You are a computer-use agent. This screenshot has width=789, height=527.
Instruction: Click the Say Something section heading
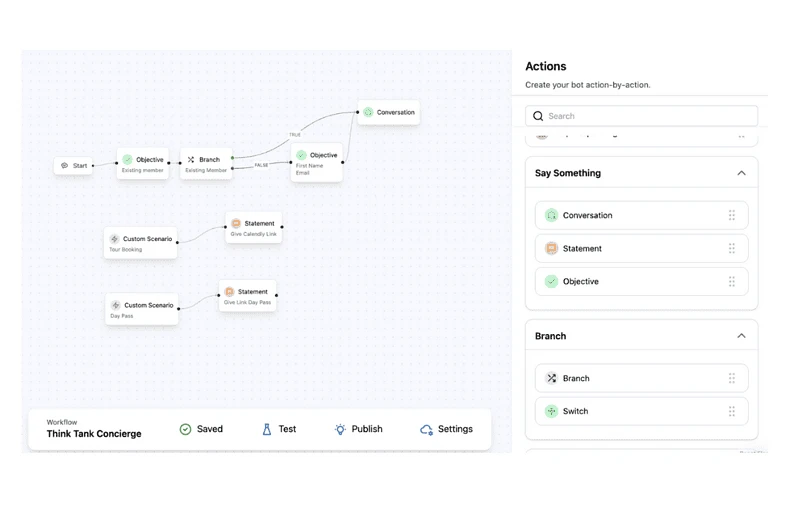click(568, 173)
